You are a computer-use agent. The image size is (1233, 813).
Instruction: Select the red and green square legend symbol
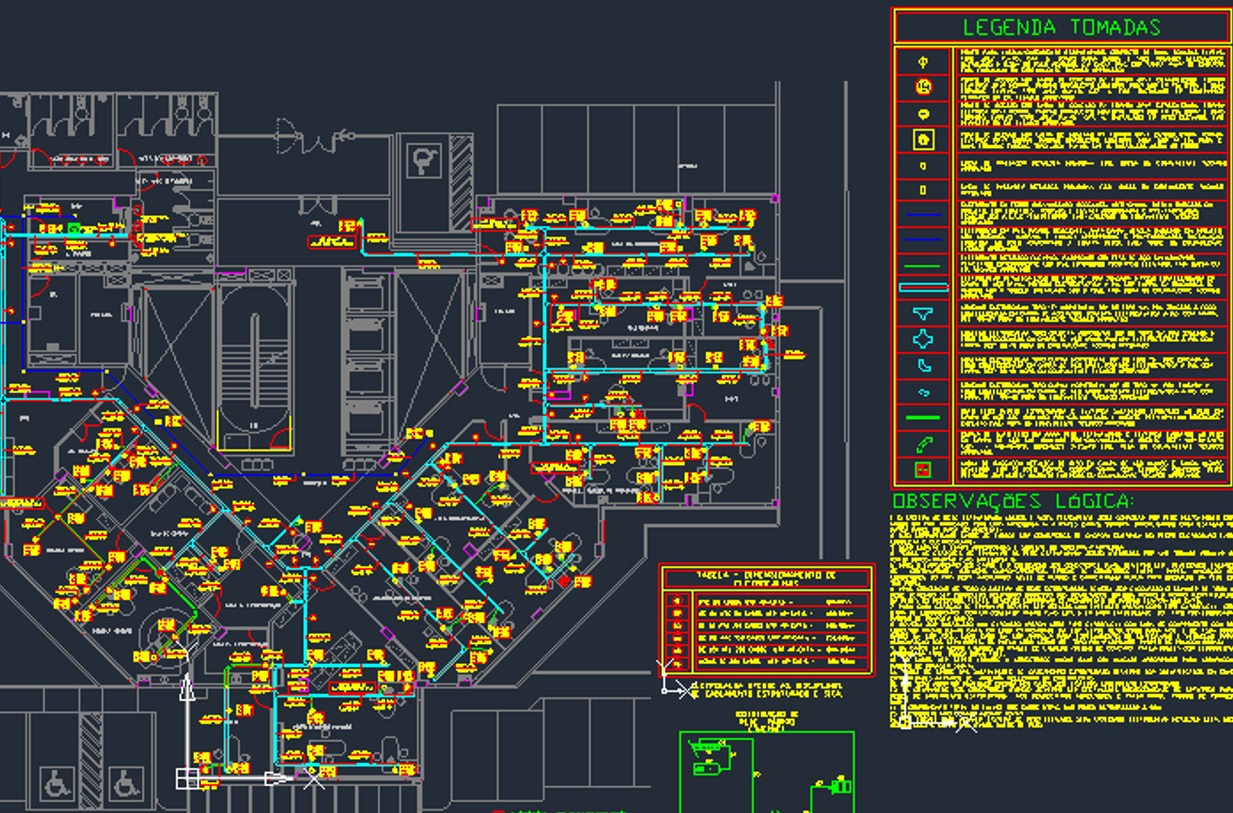(x=923, y=469)
